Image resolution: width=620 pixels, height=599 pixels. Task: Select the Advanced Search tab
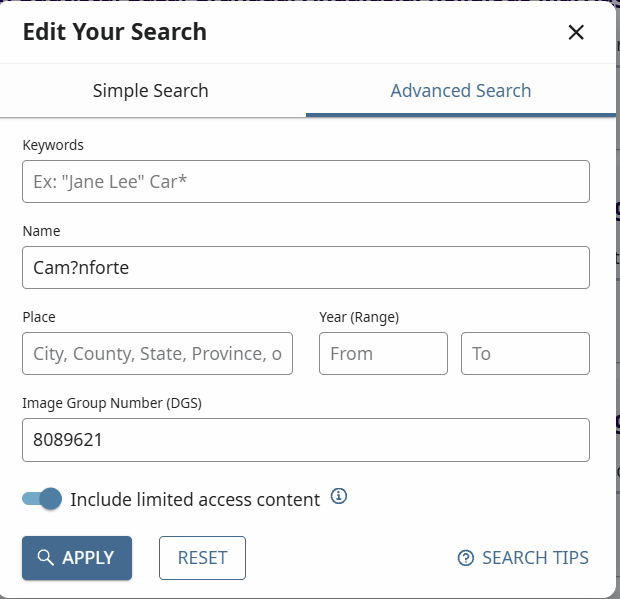coord(461,91)
